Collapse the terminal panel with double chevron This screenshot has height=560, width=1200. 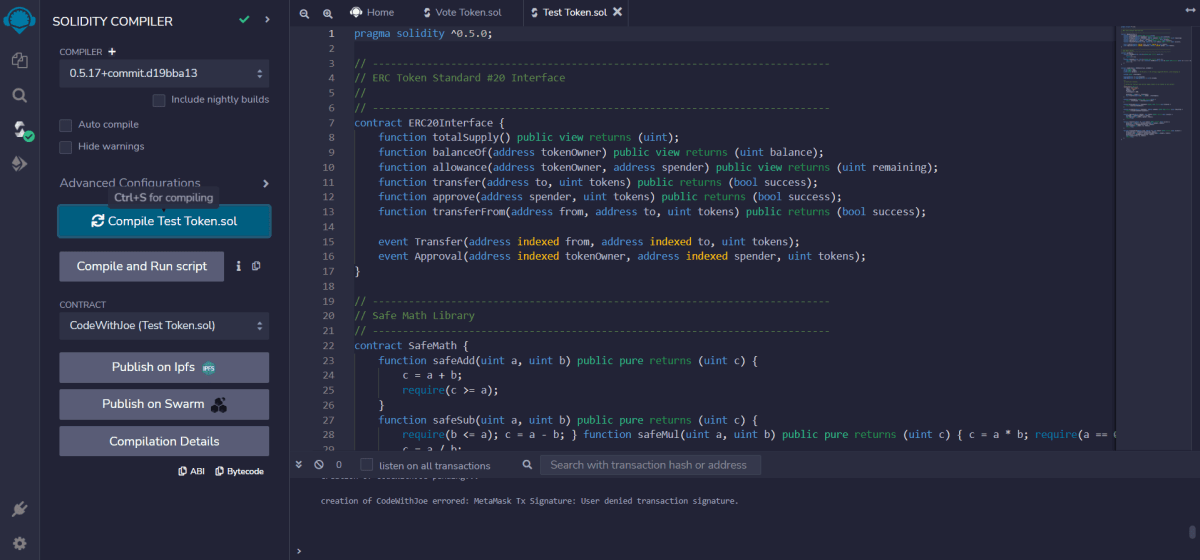(299, 465)
